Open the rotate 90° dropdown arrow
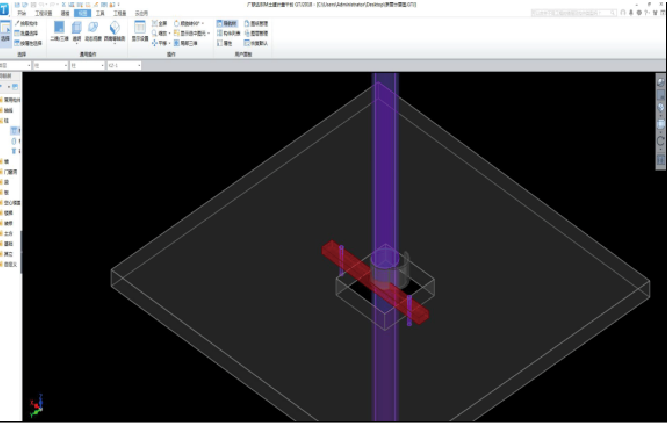 tap(203, 23)
